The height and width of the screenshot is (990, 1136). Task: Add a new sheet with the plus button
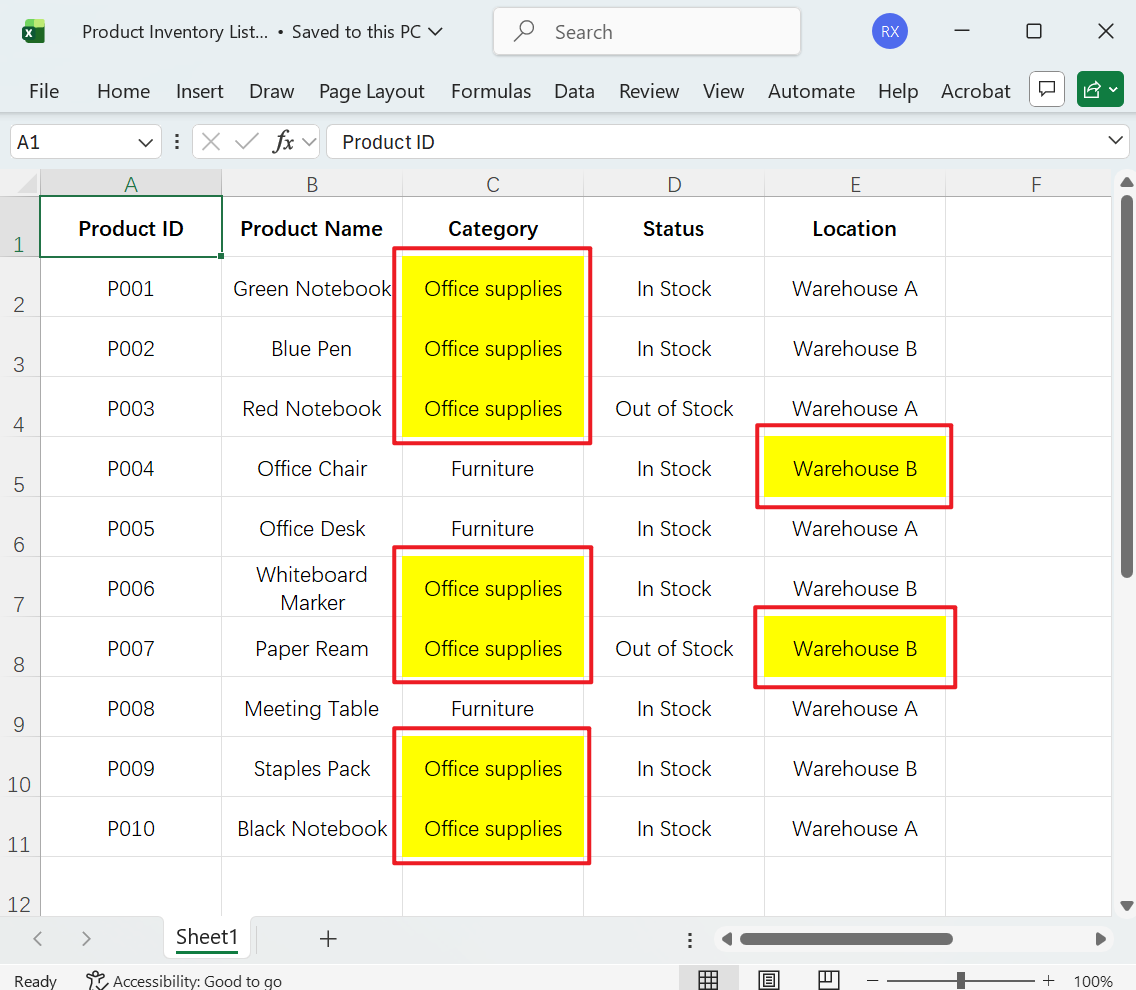click(x=329, y=938)
